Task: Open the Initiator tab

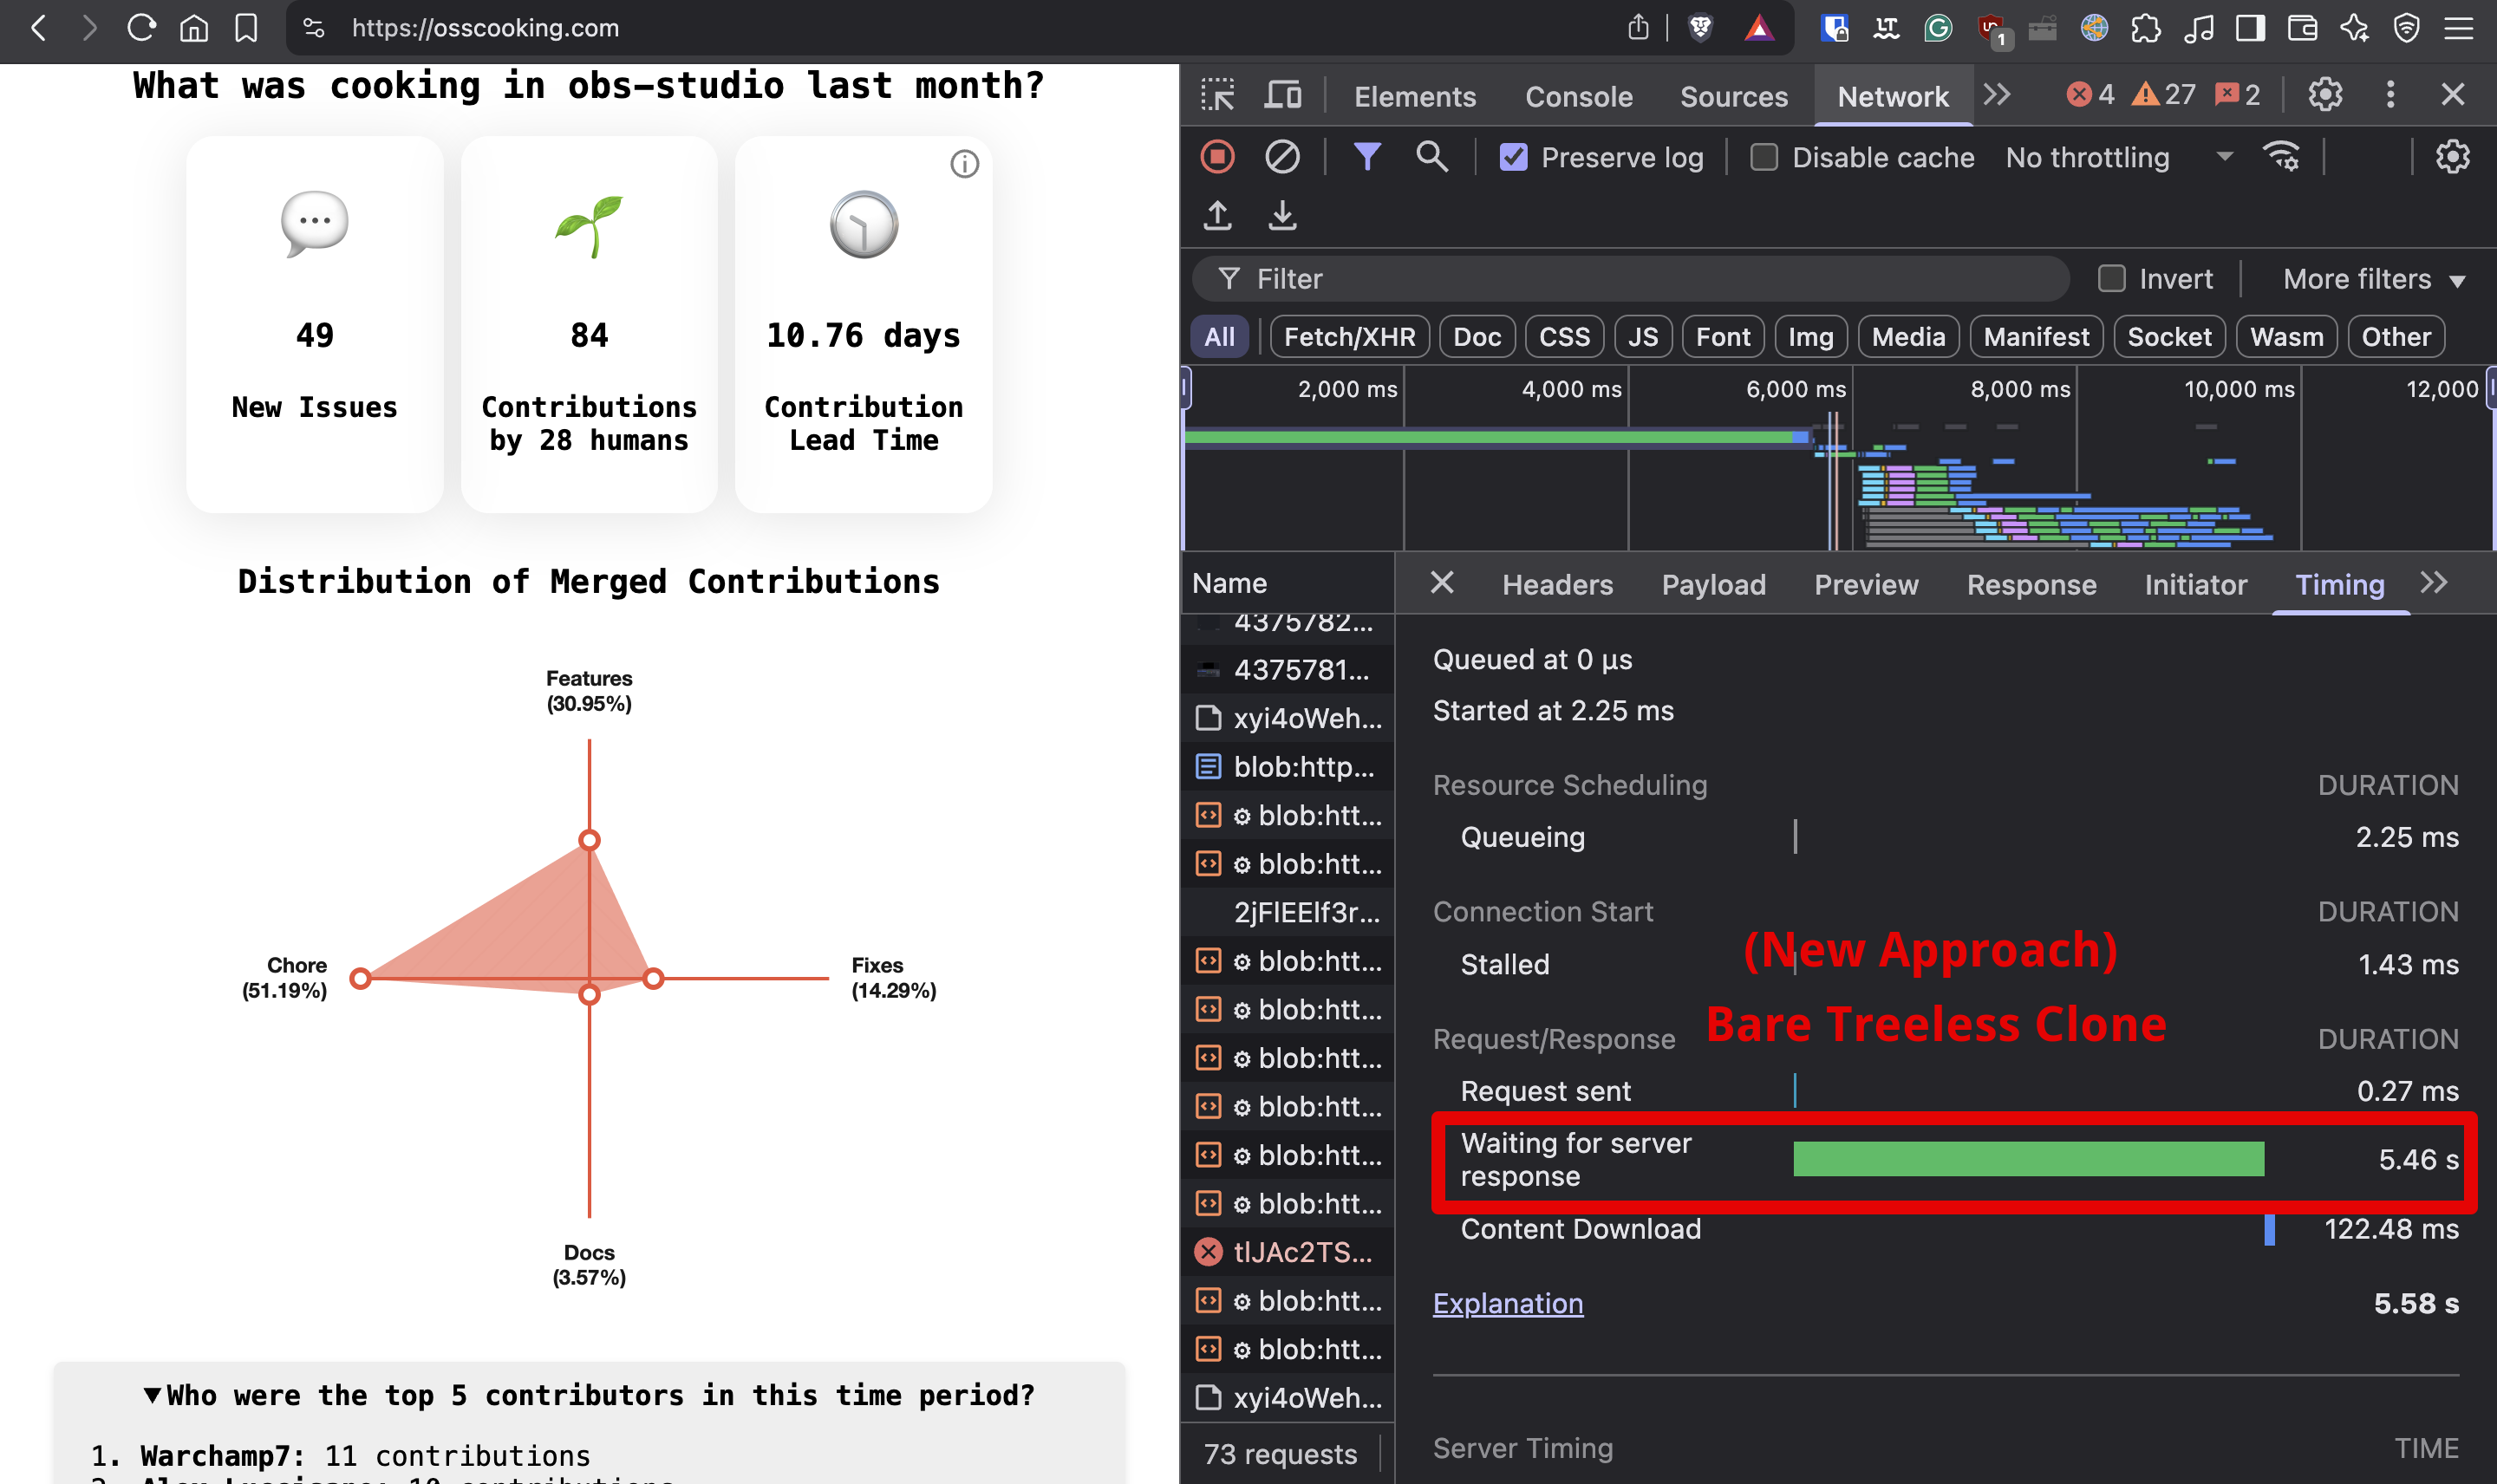Action: pos(2195,584)
